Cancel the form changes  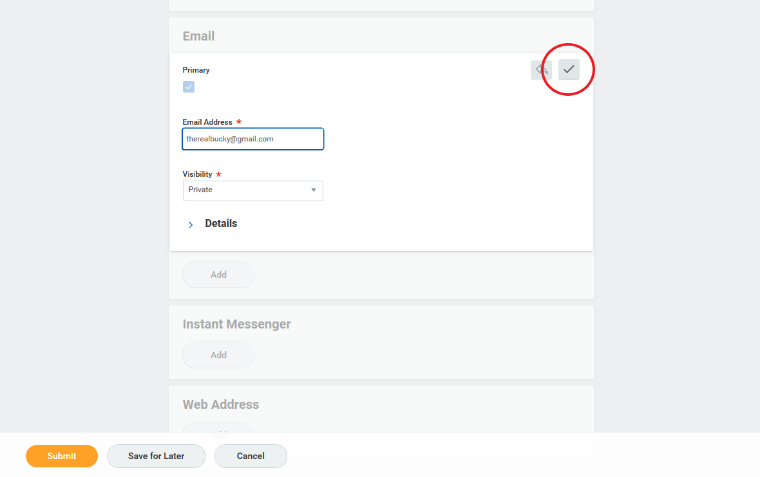[x=250, y=456]
